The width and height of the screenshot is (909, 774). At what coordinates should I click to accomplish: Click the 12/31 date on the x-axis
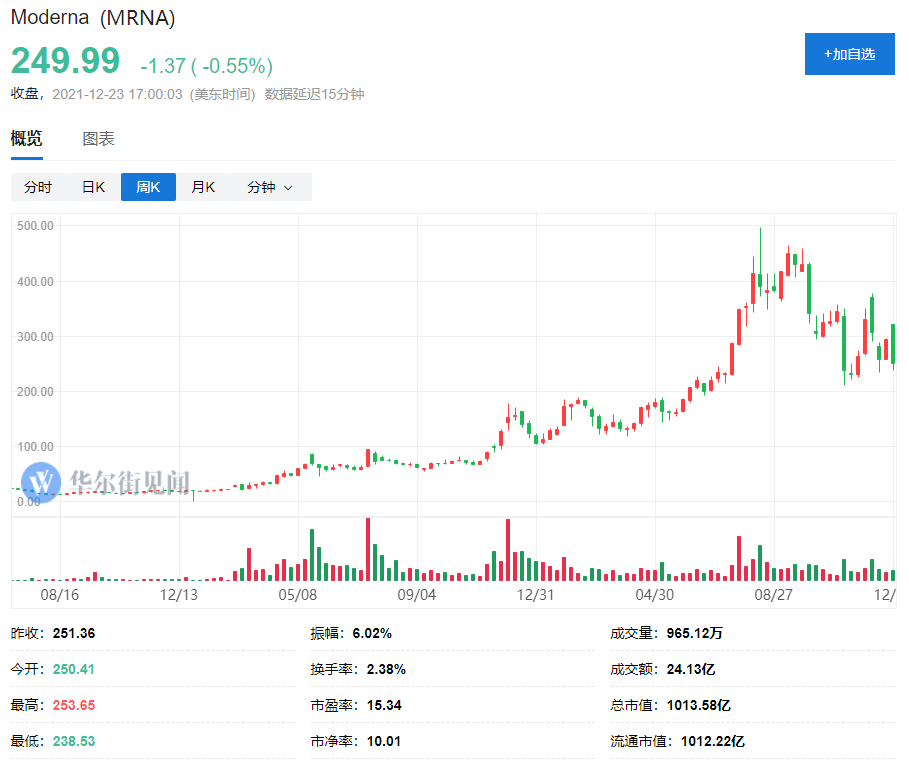tap(535, 594)
